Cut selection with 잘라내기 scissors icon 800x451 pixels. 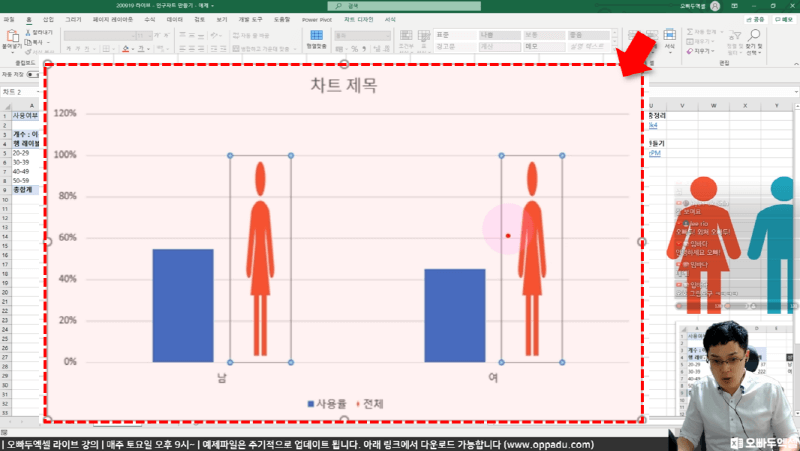[28, 33]
